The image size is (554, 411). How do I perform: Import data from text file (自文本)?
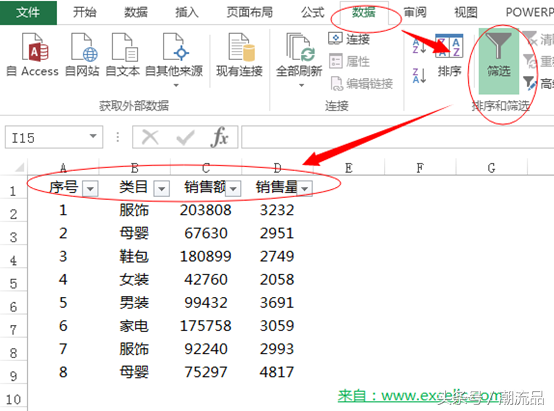123,55
